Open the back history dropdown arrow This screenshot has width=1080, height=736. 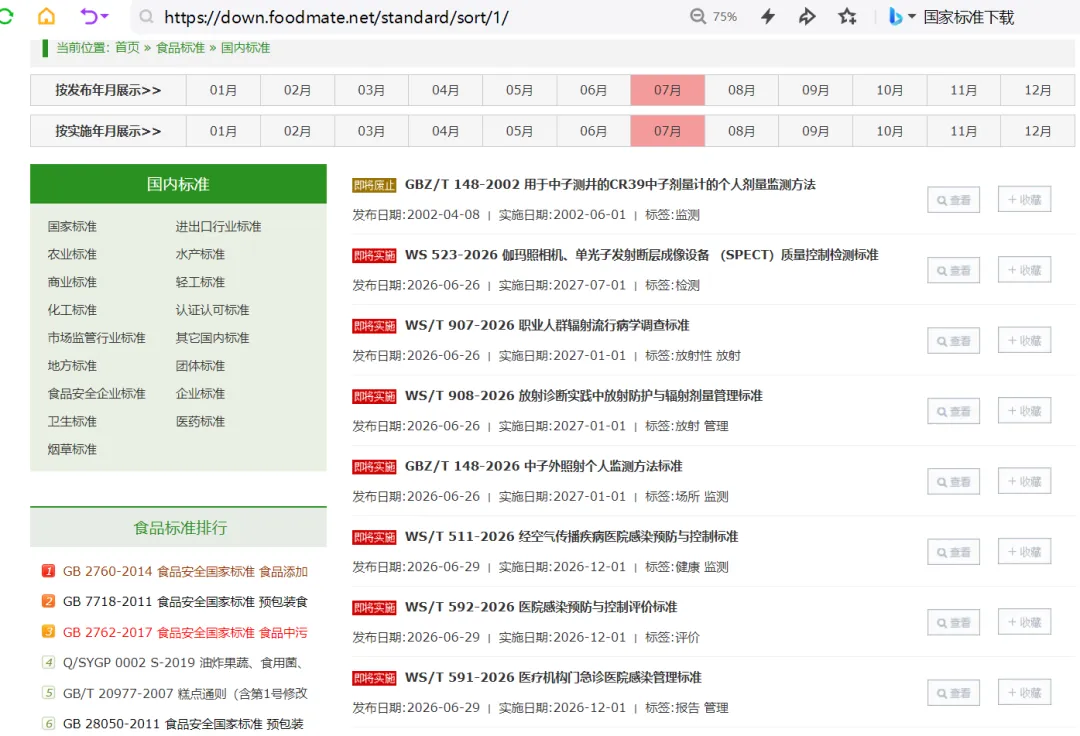point(105,16)
